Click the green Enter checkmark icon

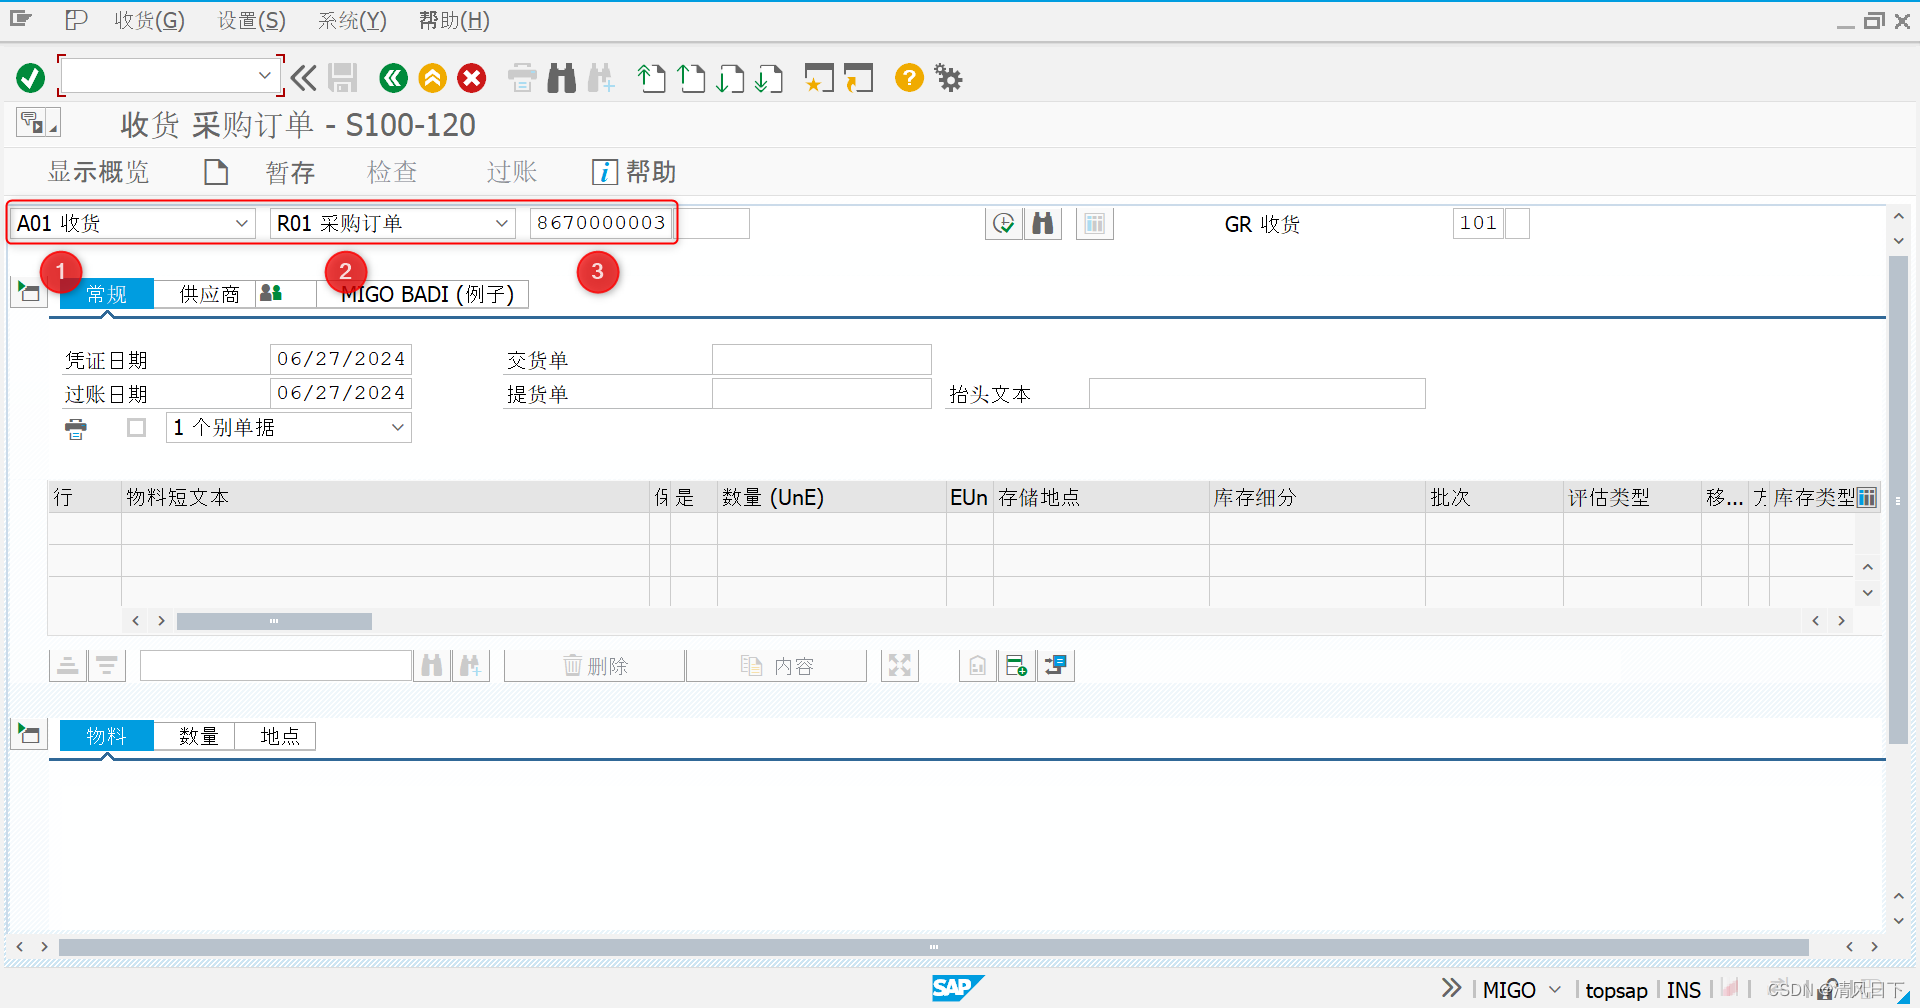(x=31, y=78)
